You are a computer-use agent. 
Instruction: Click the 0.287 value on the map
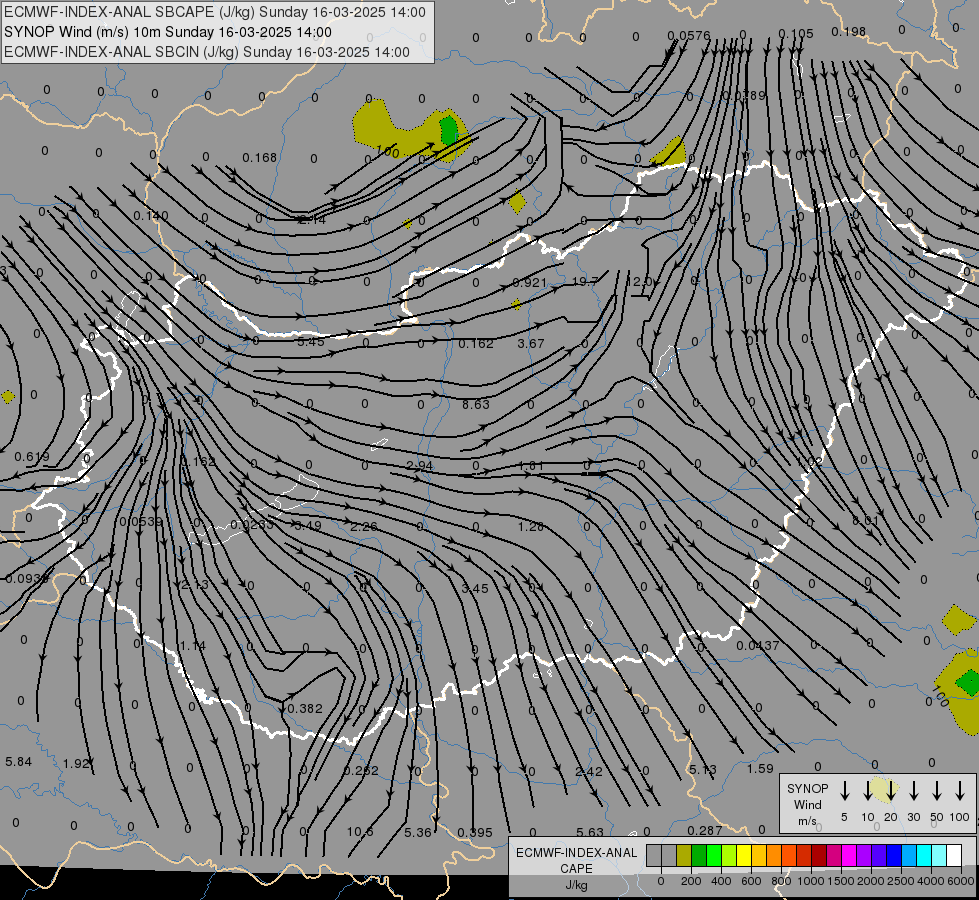pos(705,830)
